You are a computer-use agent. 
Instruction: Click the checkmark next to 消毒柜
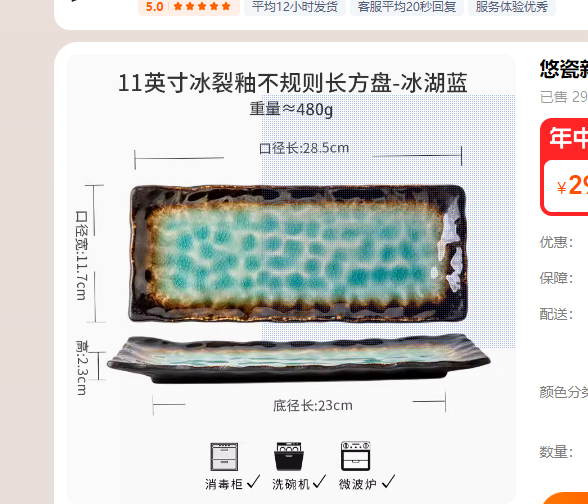tap(254, 482)
